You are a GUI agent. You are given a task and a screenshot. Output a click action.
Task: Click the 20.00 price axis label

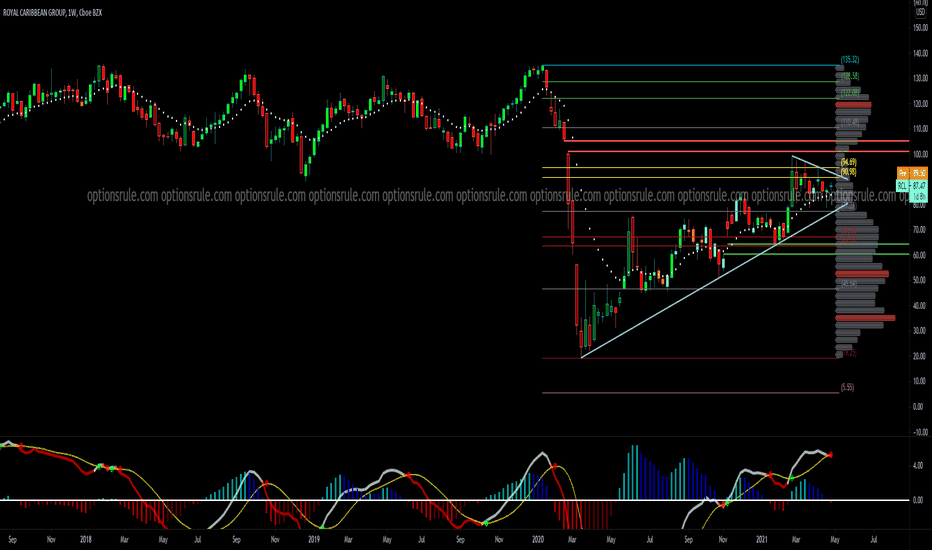pos(920,356)
